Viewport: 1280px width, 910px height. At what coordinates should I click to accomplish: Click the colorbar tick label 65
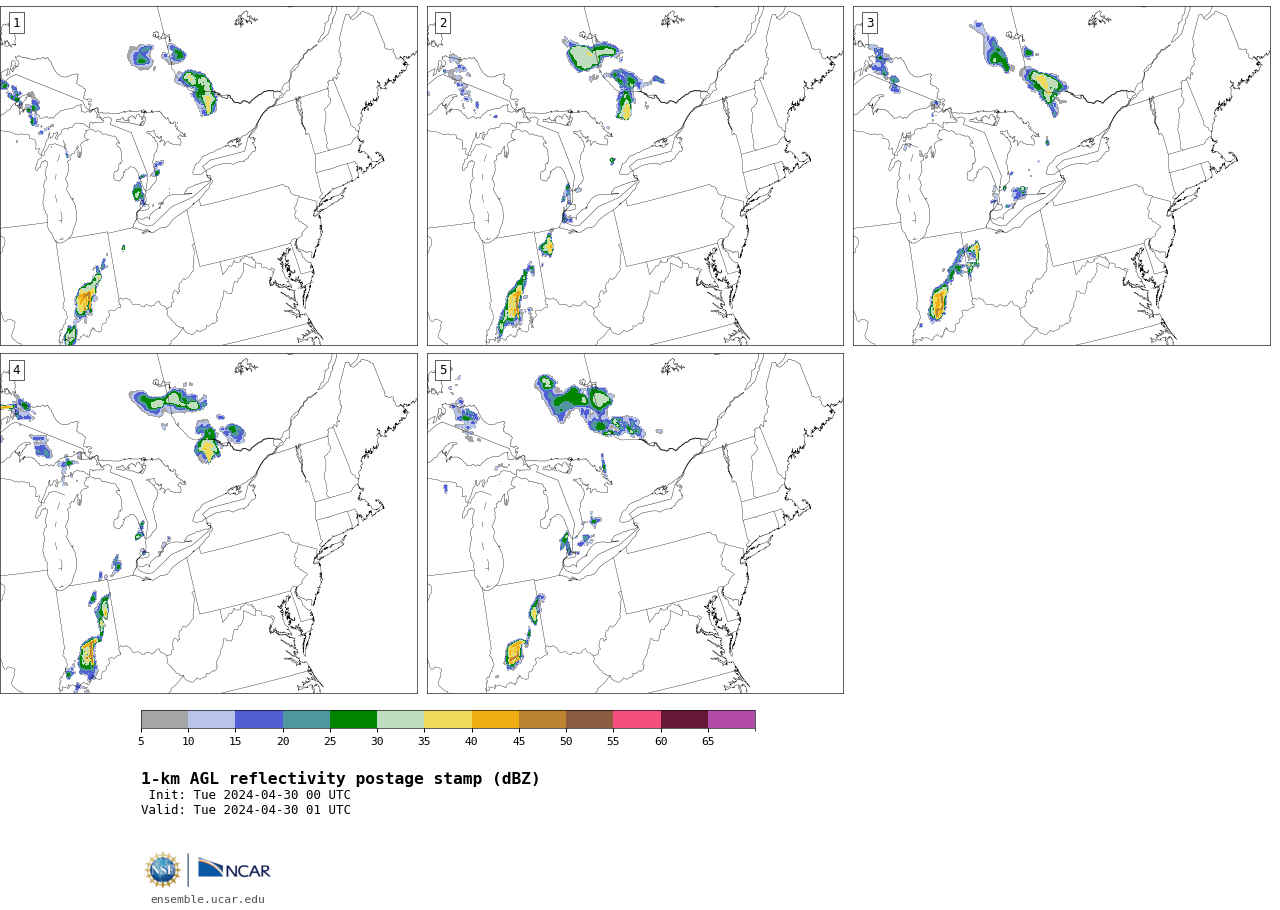(x=708, y=741)
